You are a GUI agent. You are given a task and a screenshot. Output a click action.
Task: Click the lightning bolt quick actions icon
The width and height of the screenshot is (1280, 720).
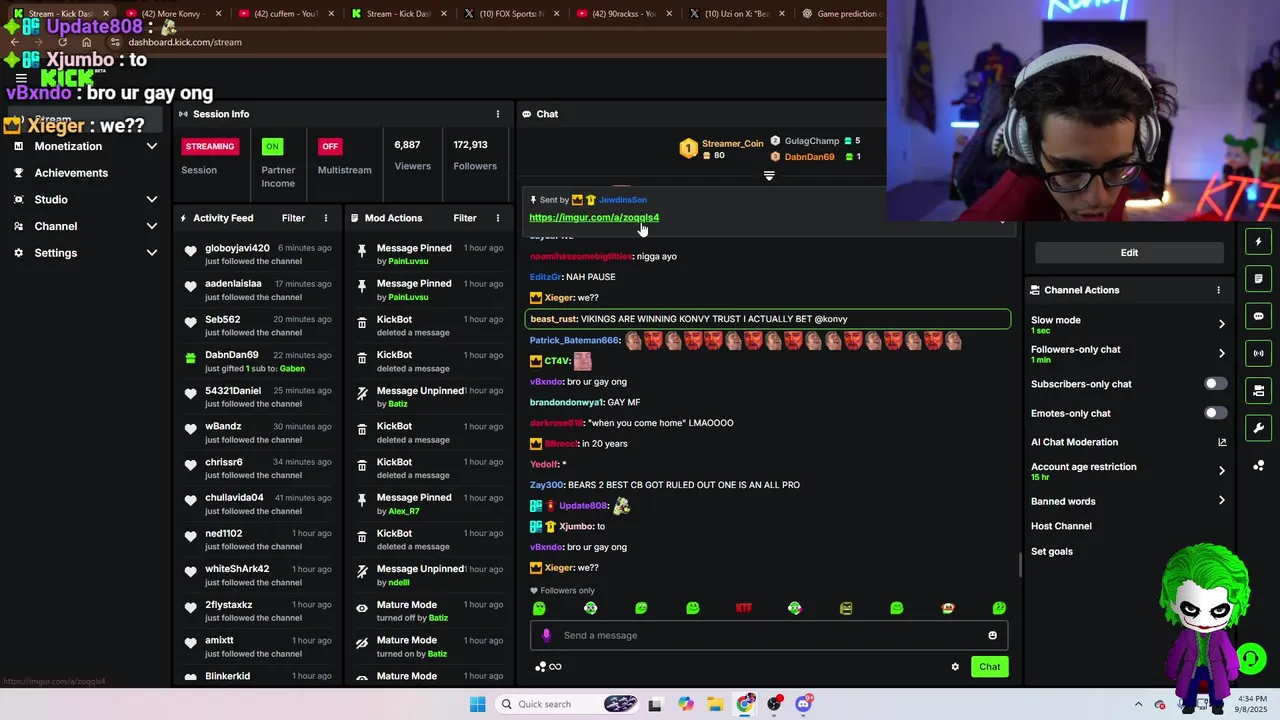pos(1258,241)
